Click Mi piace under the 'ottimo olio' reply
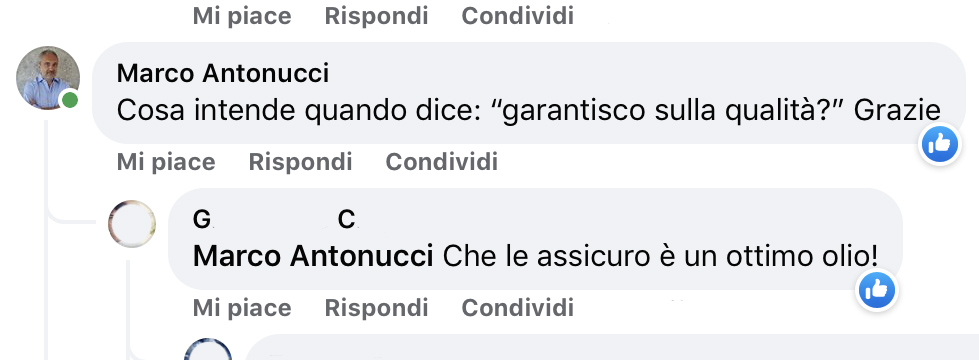The image size is (979, 360). pos(242,308)
